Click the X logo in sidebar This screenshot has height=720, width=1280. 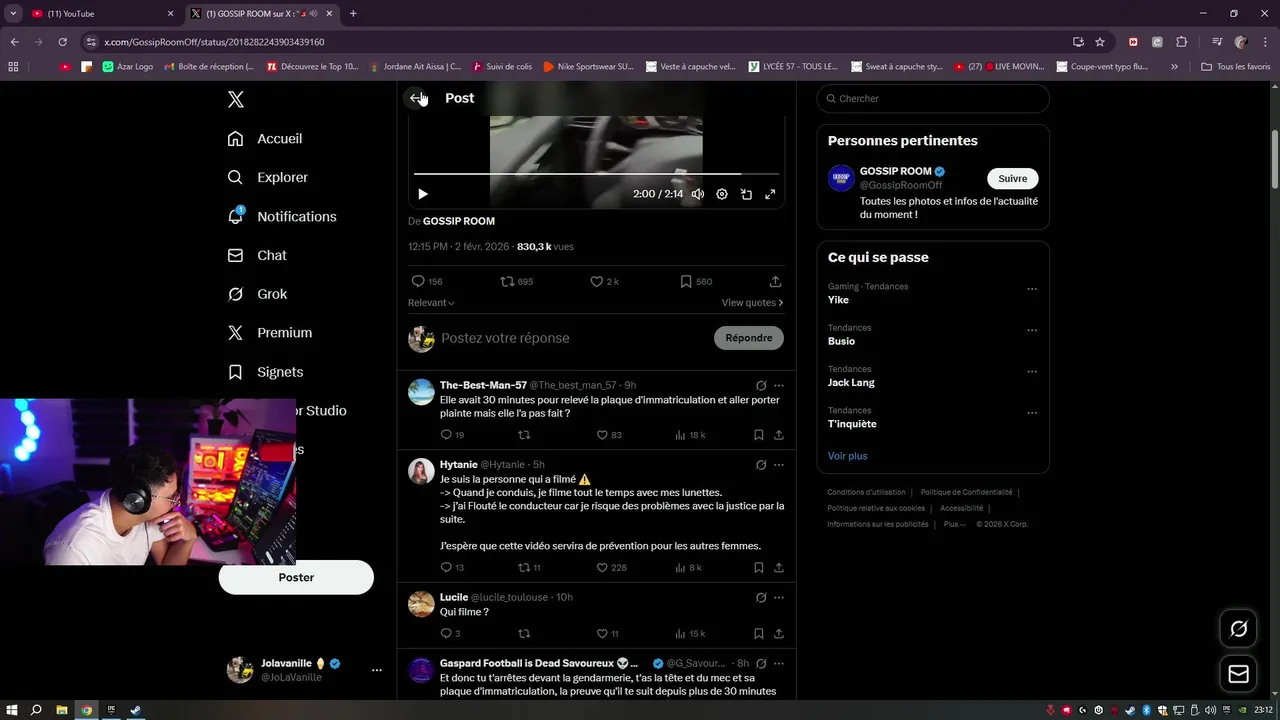coord(236,99)
